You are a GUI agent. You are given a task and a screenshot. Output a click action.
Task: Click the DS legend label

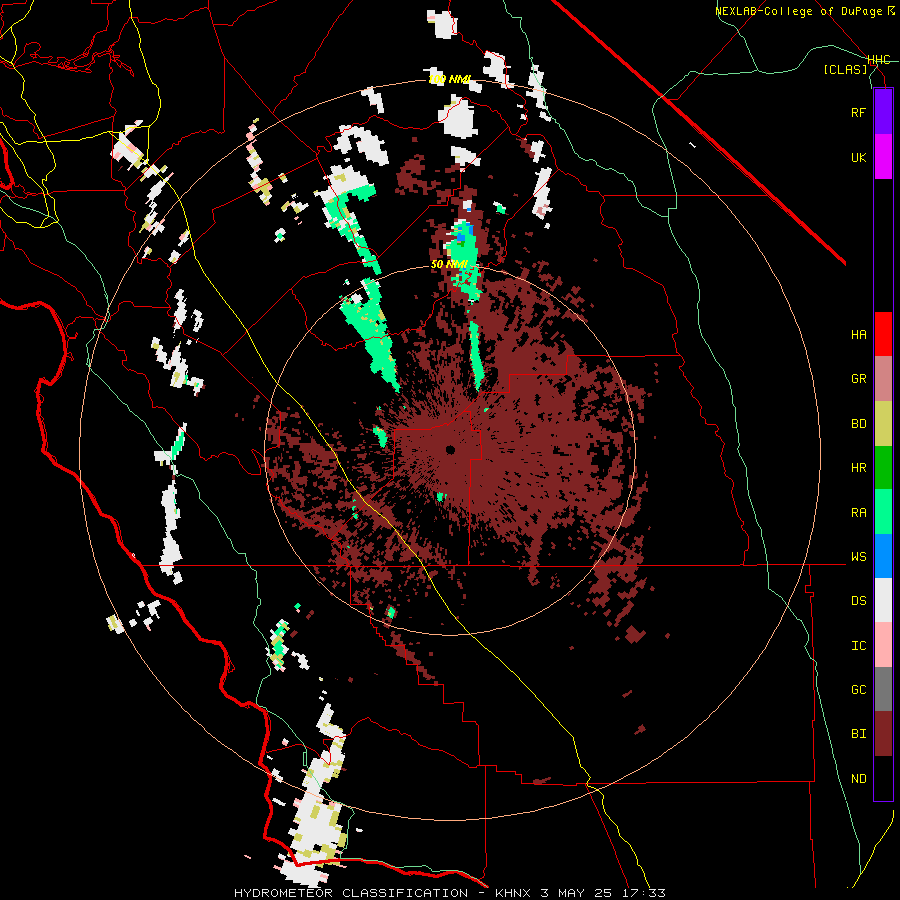(858, 600)
